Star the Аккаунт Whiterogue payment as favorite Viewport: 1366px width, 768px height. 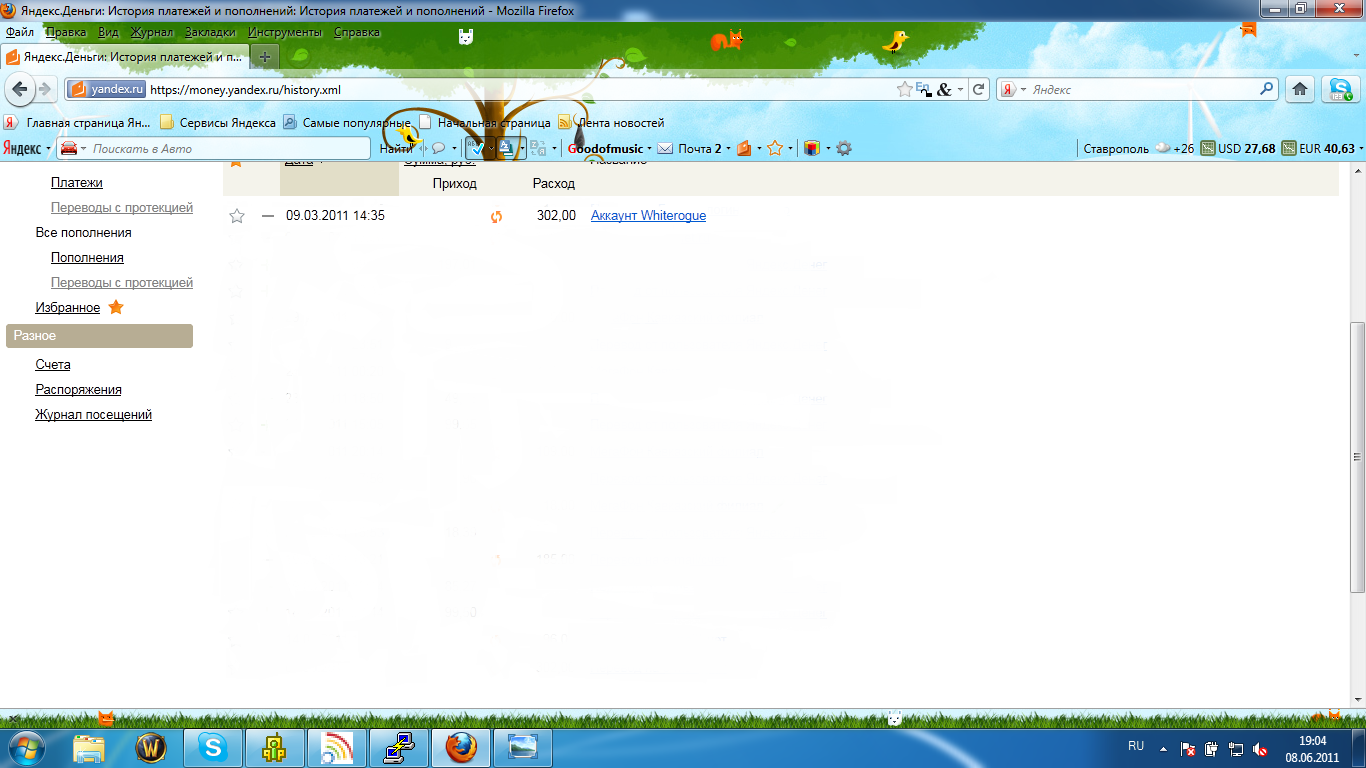[237, 216]
